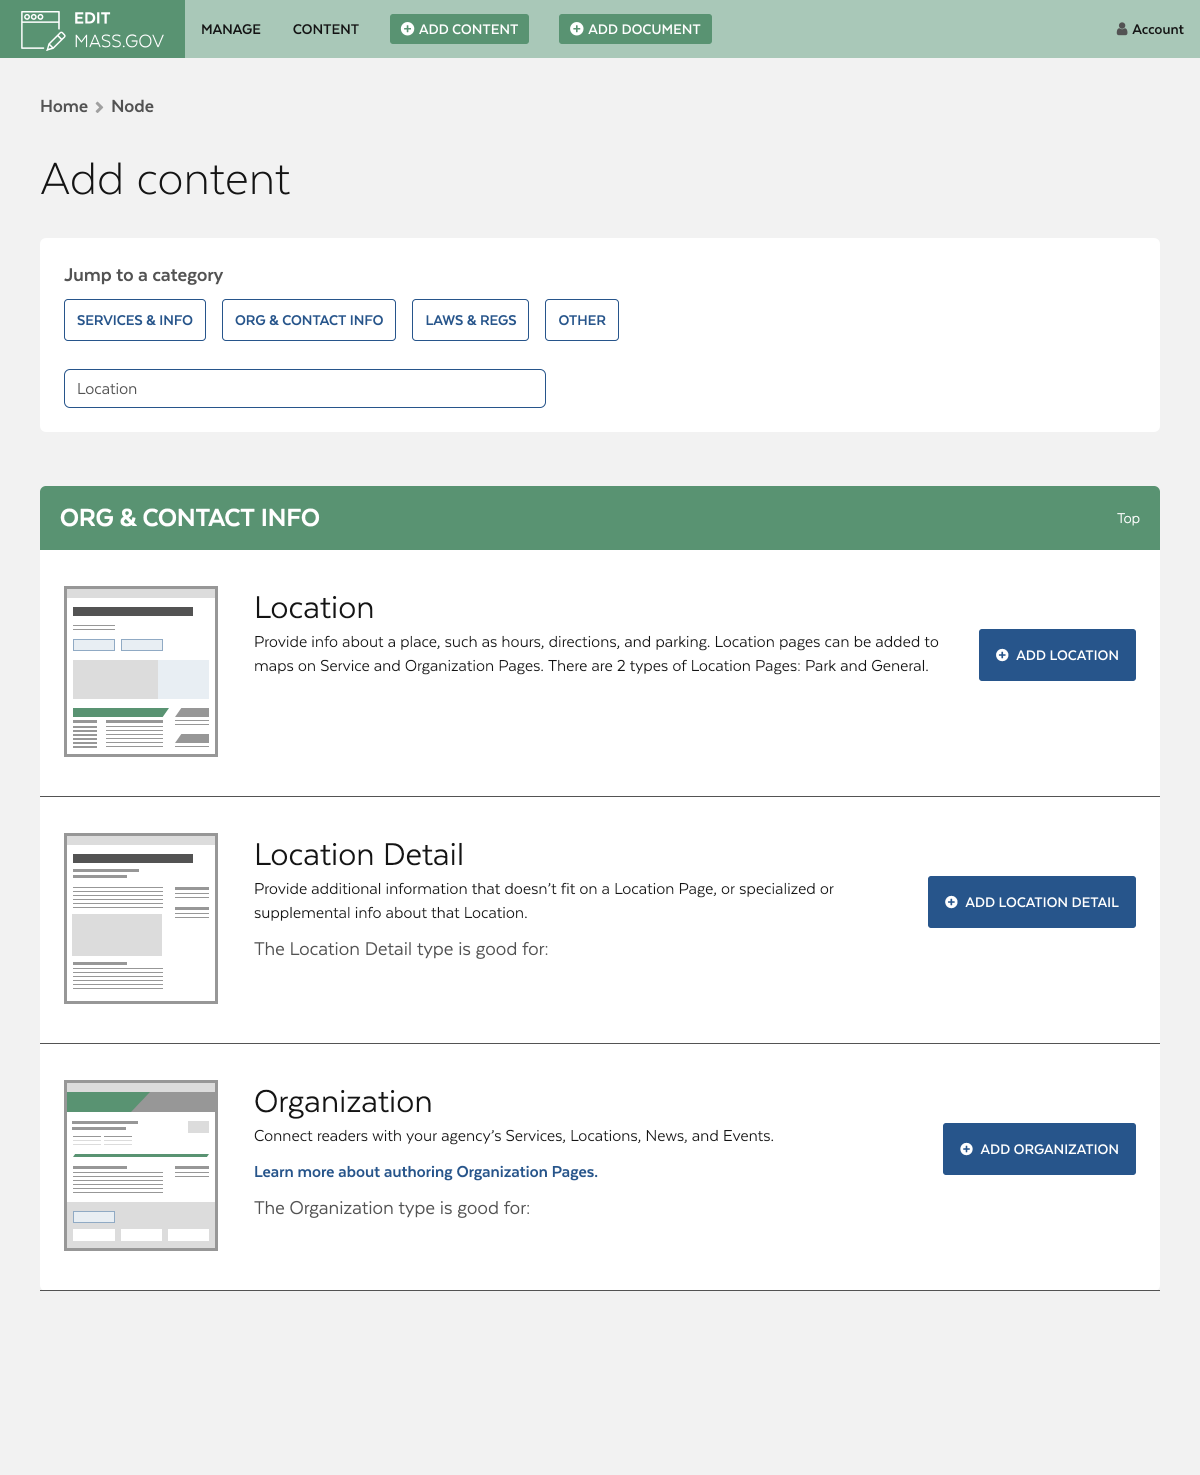Select the Other category
This screenshot has height=1475, width=1200.
click(x=581, y=320)
